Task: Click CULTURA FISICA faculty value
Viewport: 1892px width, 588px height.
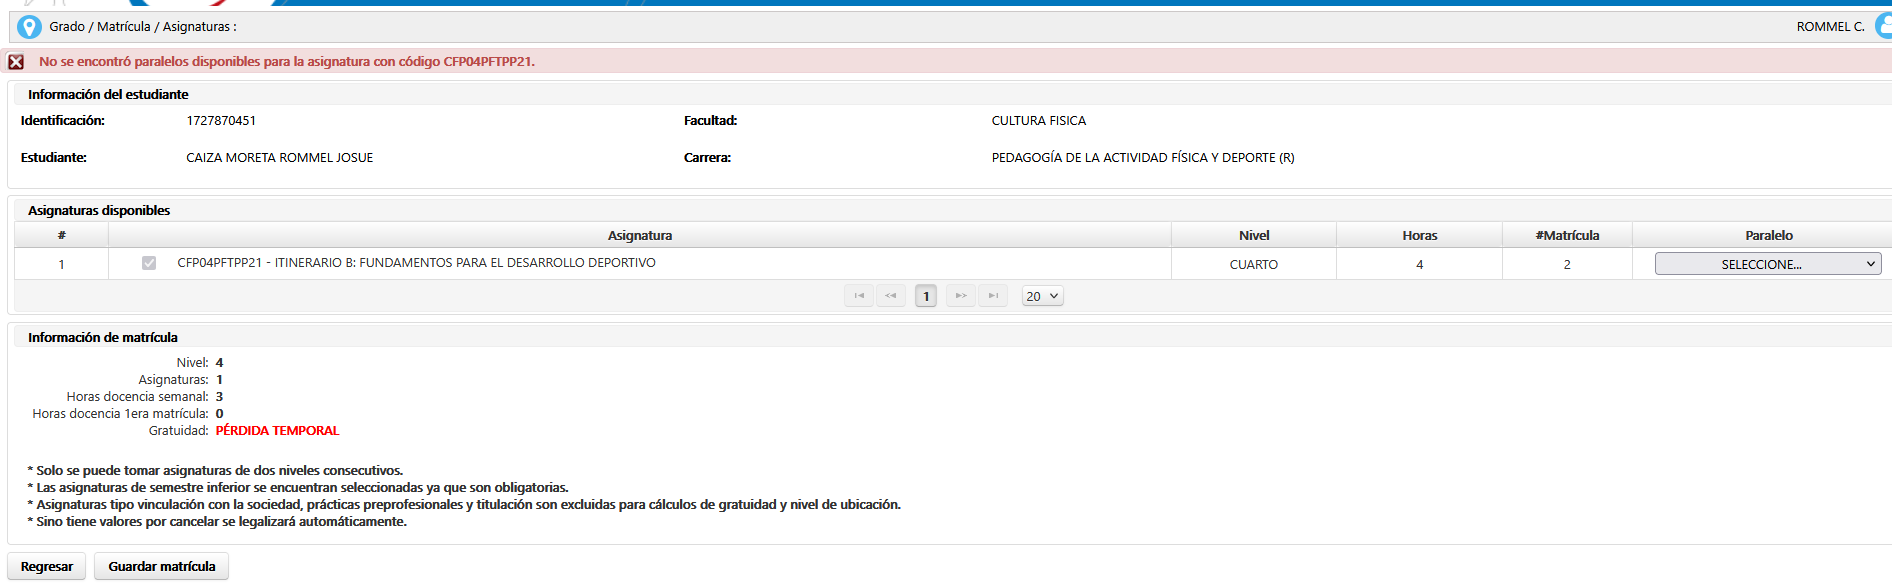Action: (1039, 121)
